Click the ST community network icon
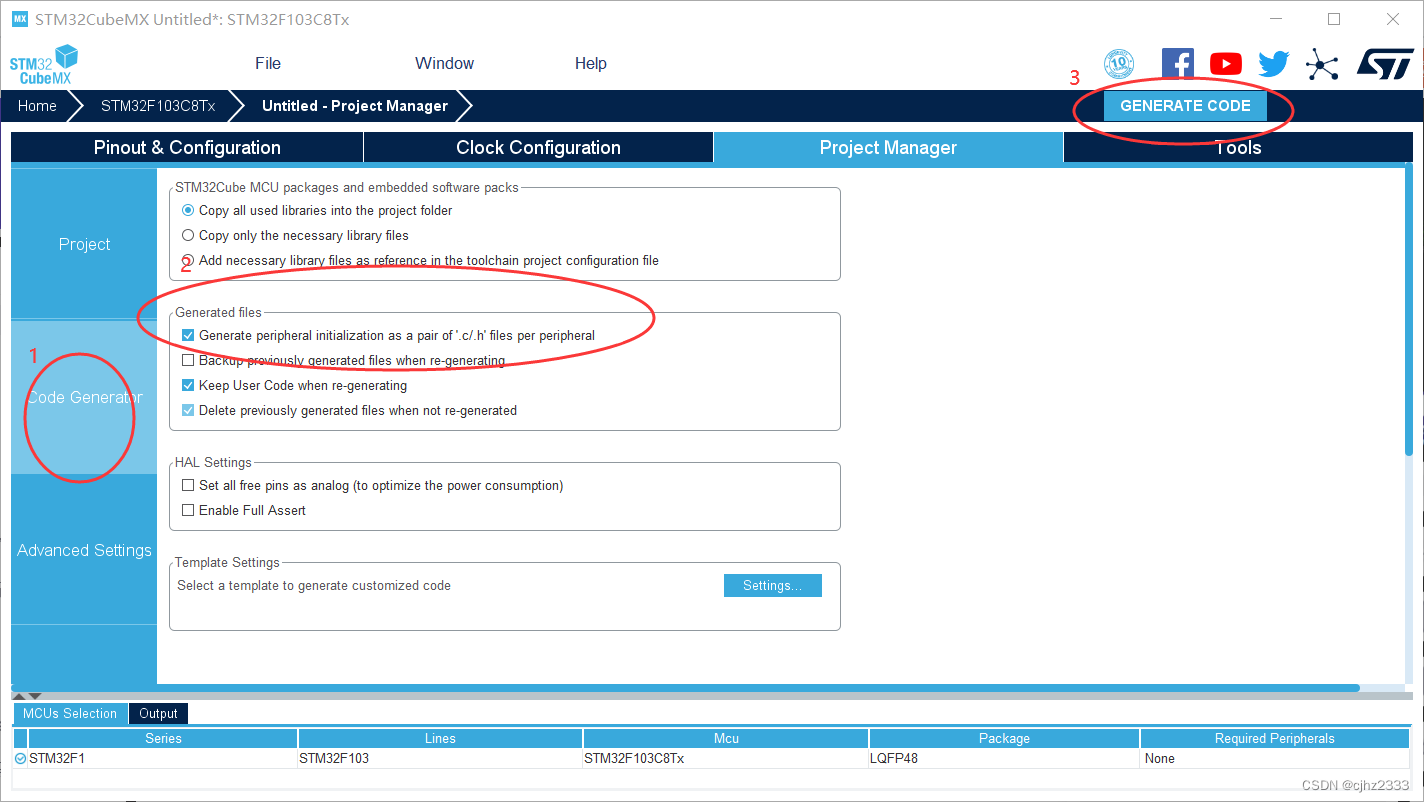This screenshot has width=1424, height=802. coord(1322,65)
